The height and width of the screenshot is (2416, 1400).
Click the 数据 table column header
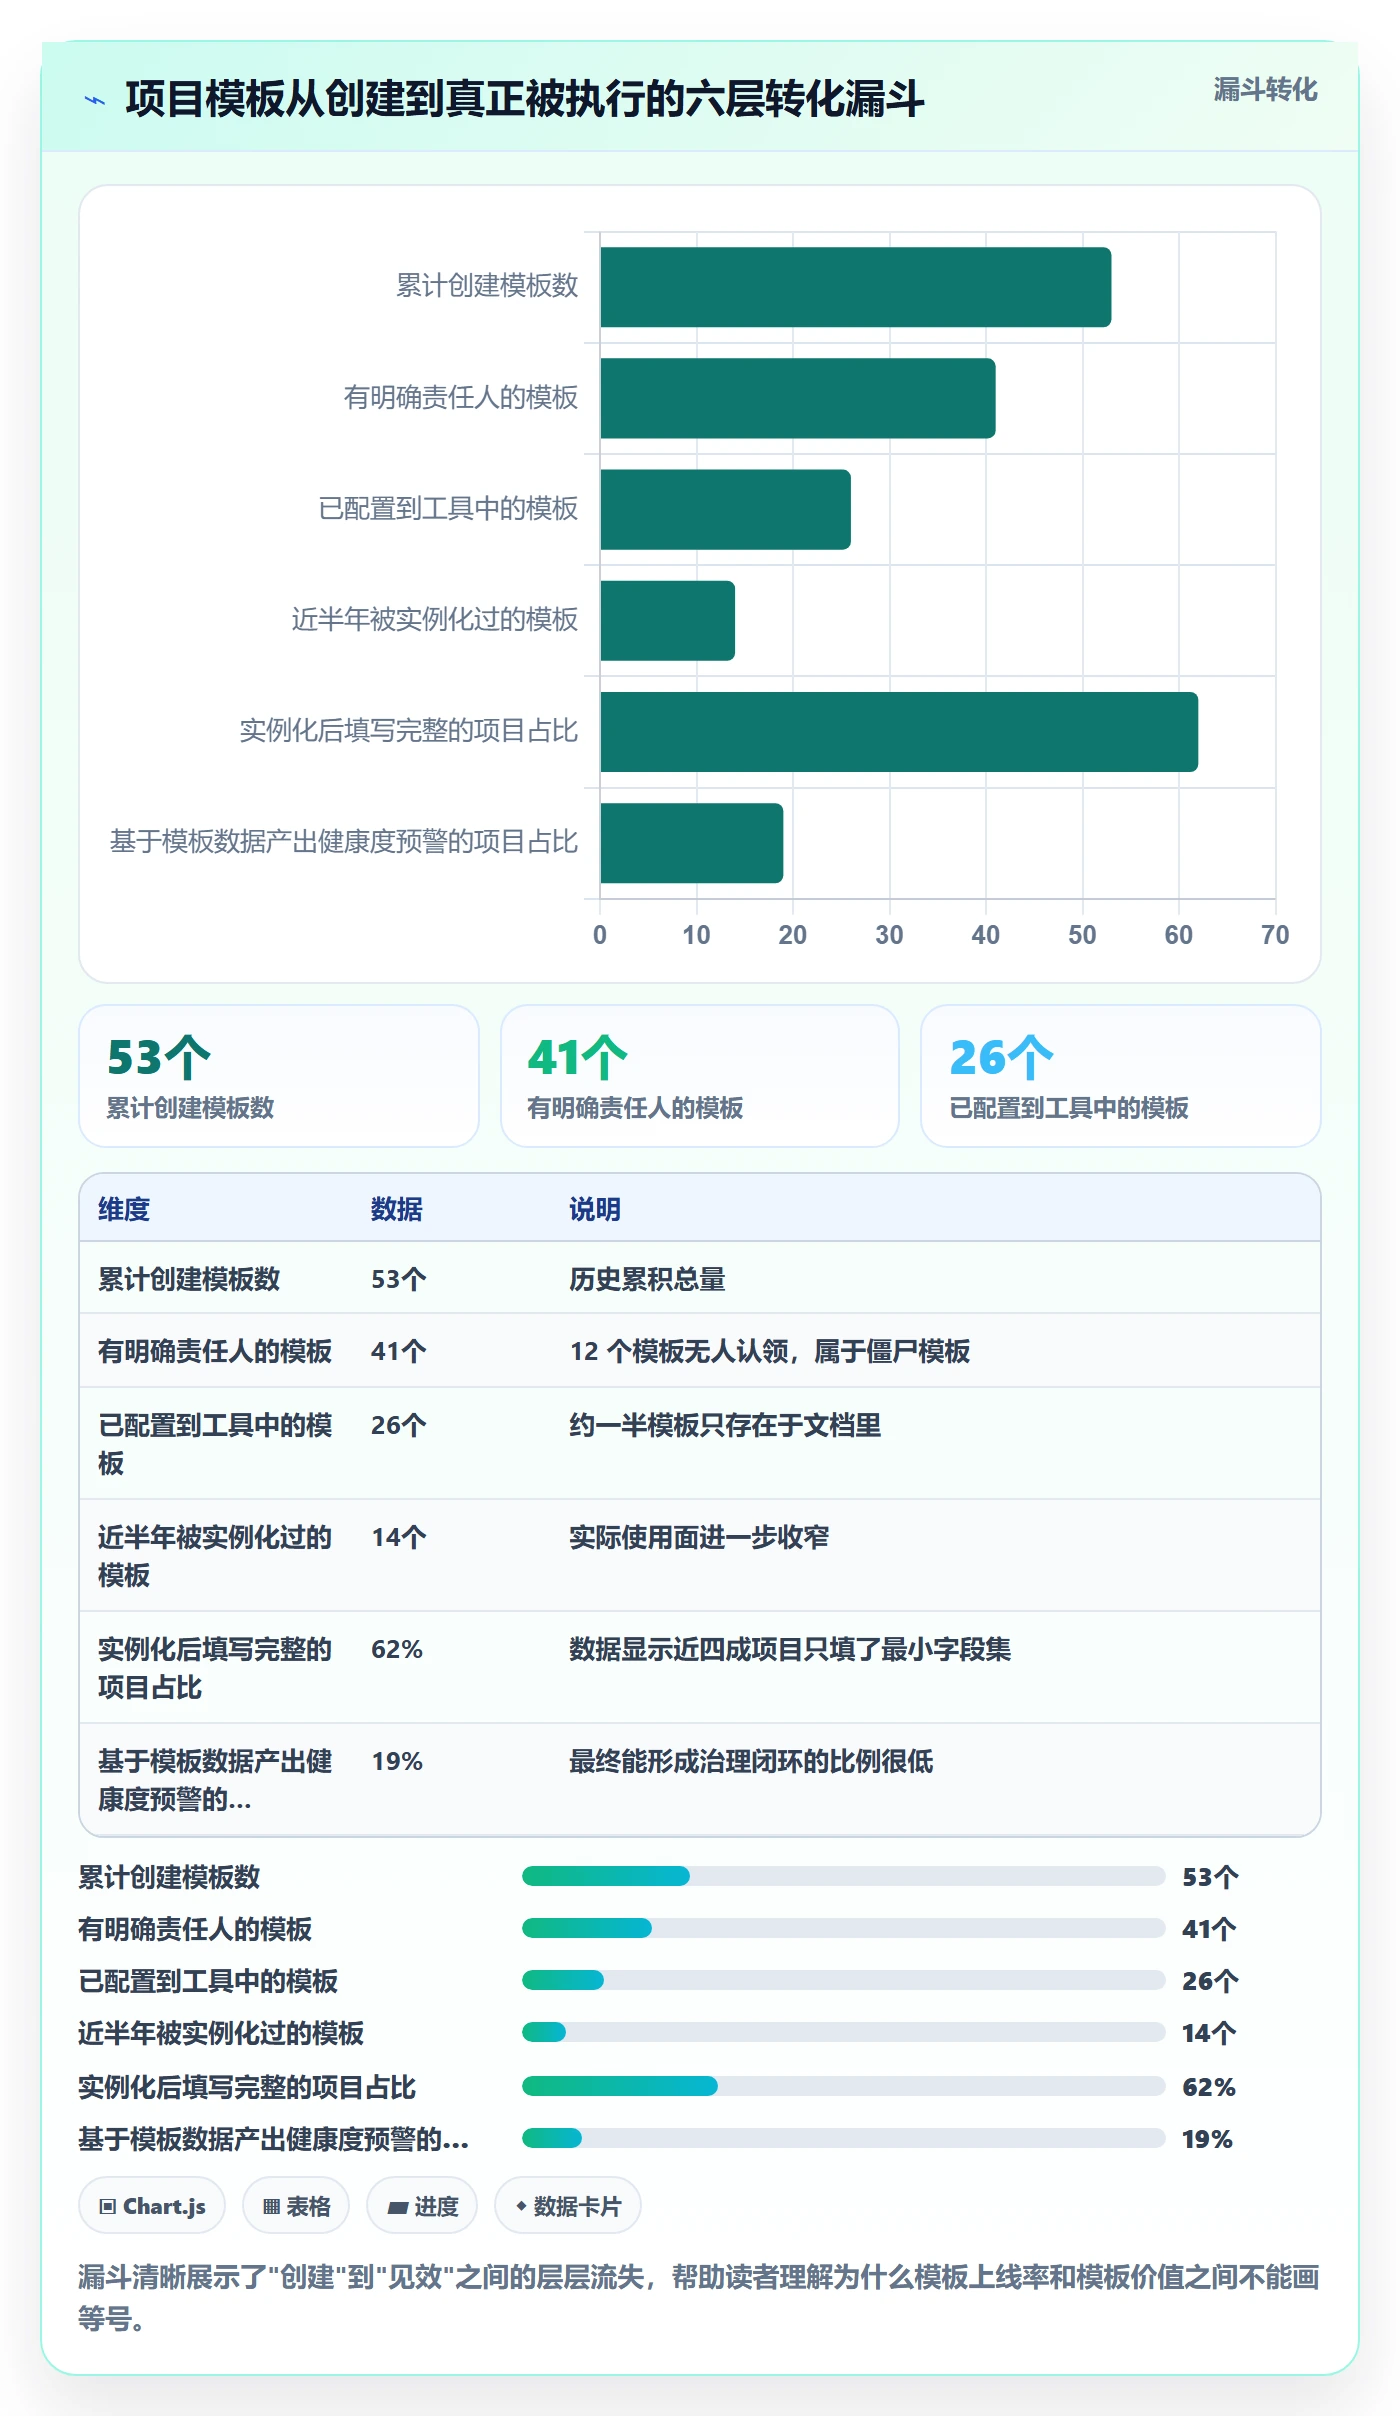(x=397, y=1209)
